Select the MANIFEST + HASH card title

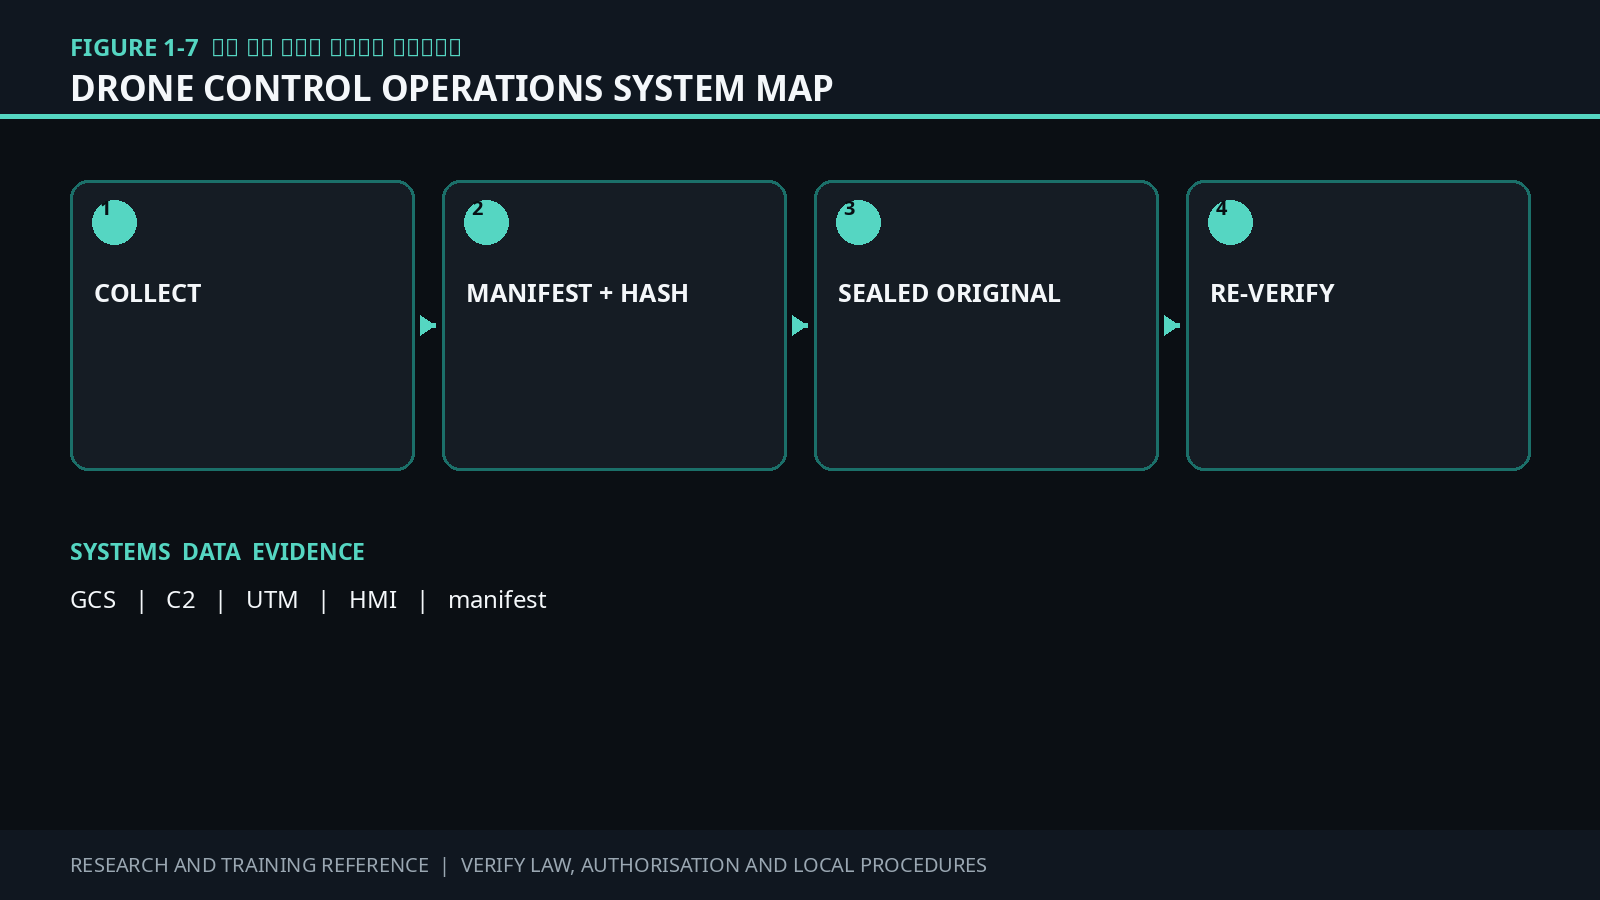pyautogui.click(x=577, y=293)
